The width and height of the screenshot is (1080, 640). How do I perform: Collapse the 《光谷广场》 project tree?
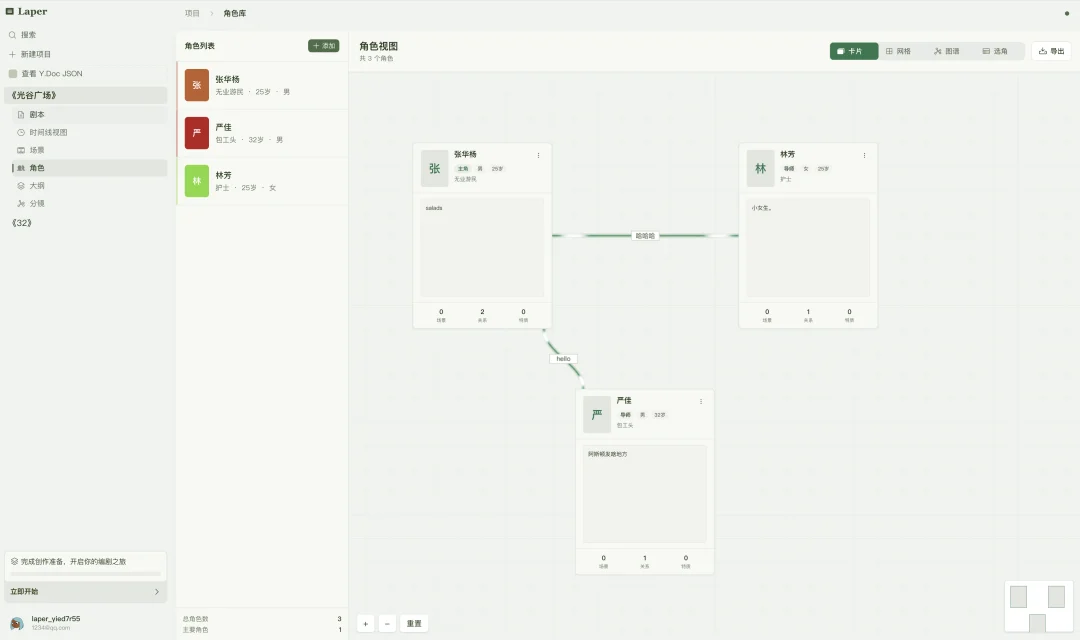point(34,95)
